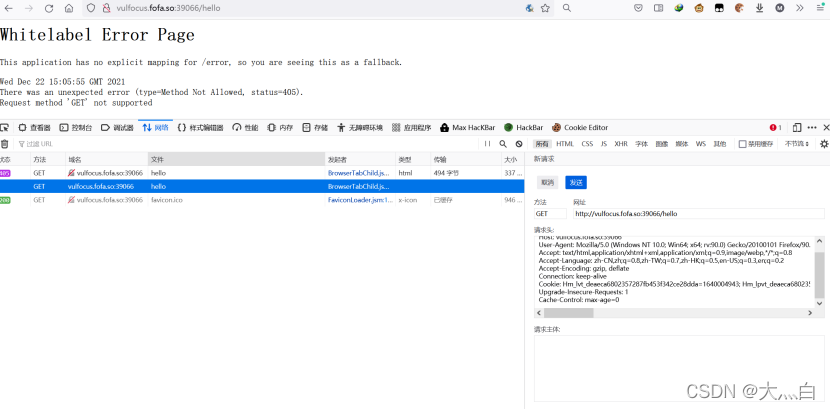Screen dimensions: 830x410
Task: Click the horizontal scrollbar under request headers
Action: [x=569, y=313]
